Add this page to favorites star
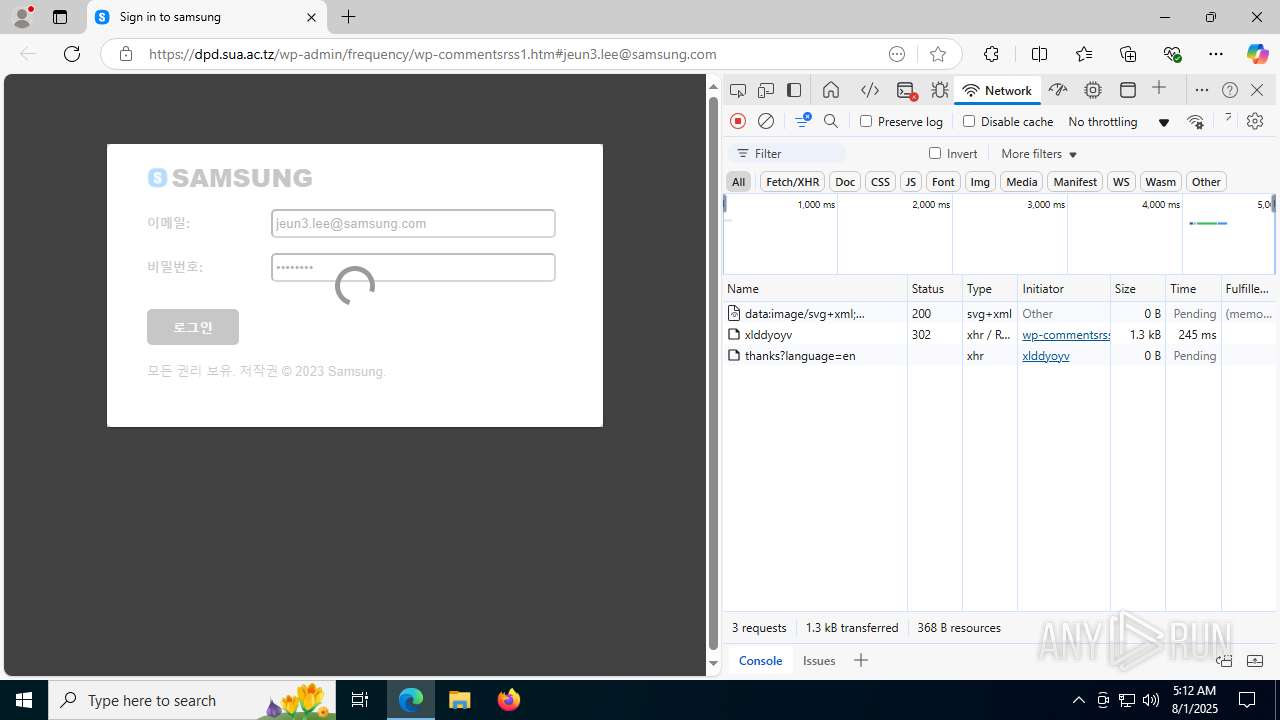The image size is (1280, 720). 937,54
